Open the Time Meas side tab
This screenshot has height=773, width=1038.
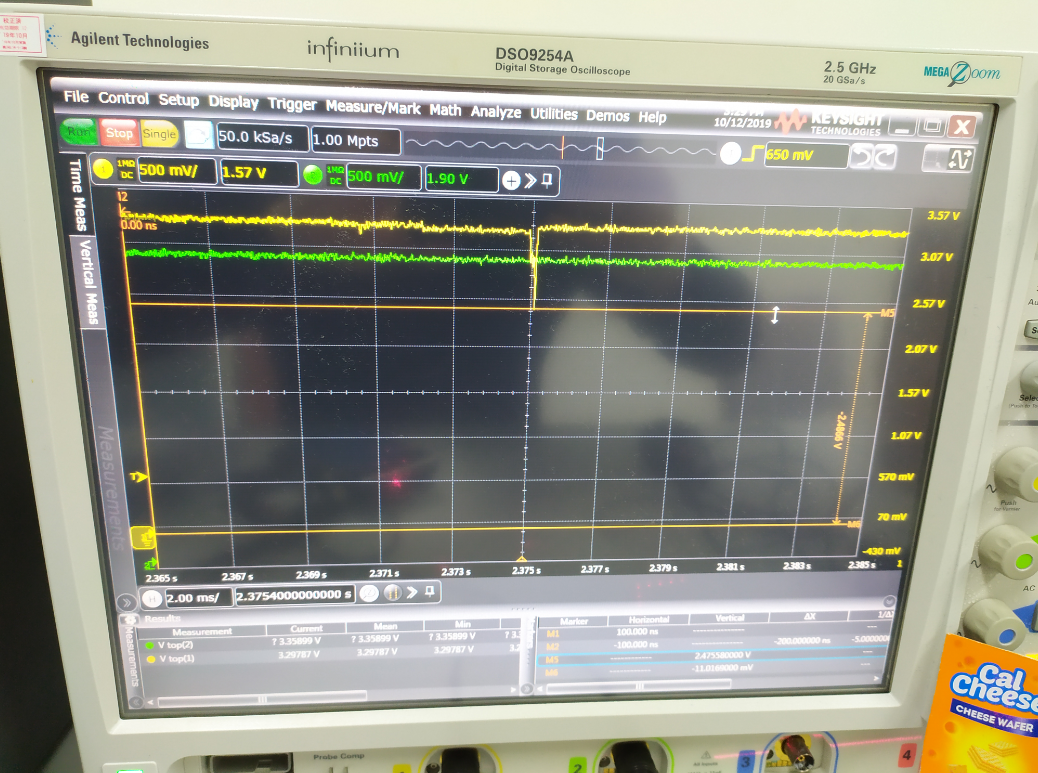click(x=77, y=194)
